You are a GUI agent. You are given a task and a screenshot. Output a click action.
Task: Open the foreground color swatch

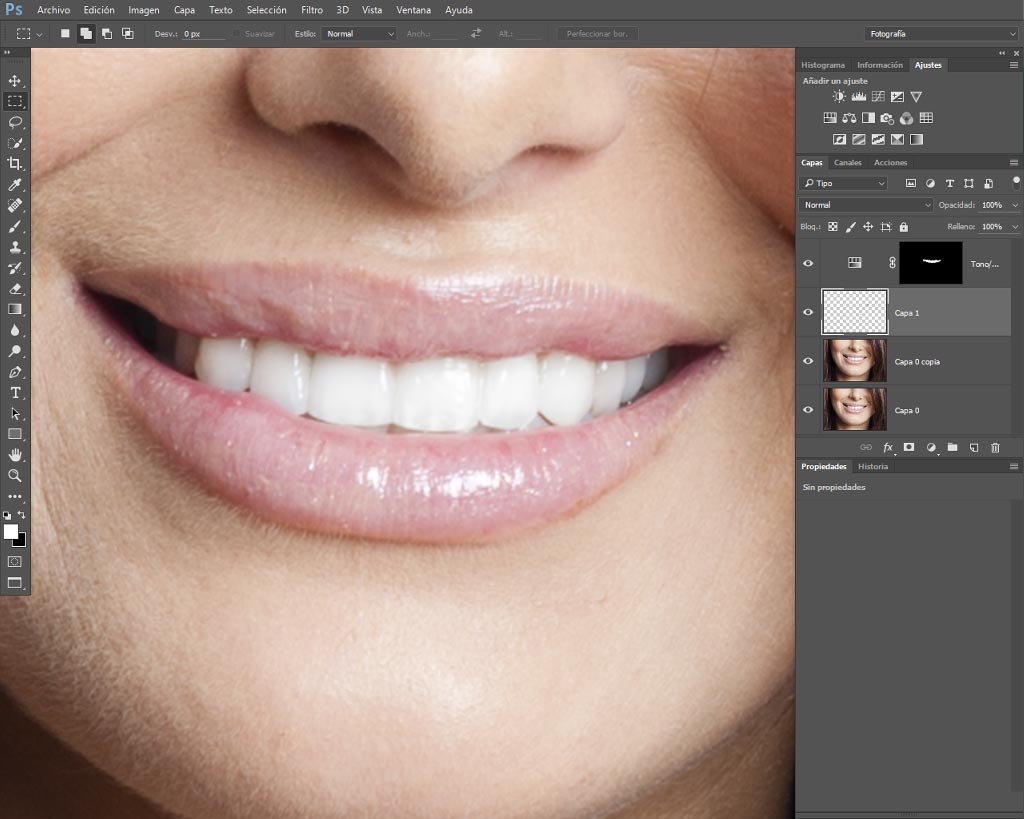tap(10, 532)
